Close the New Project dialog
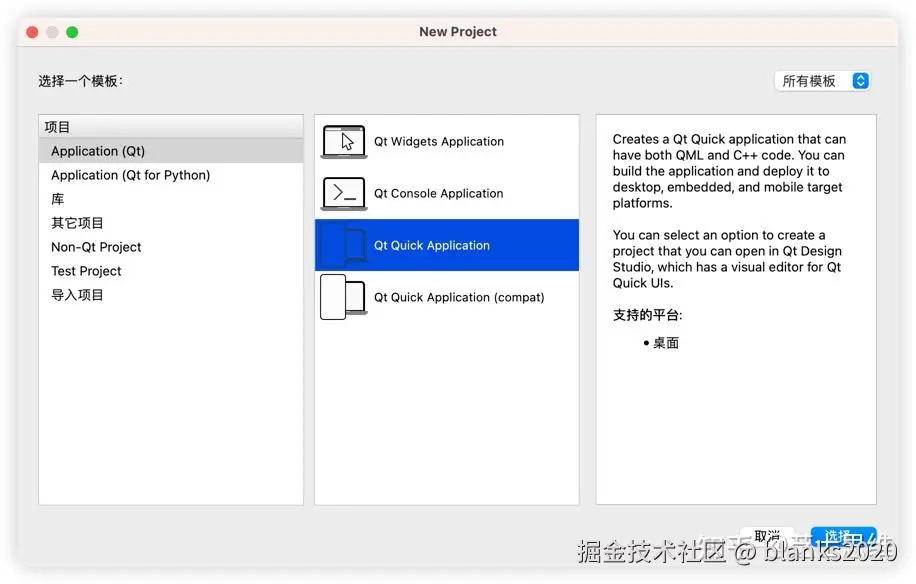916x584 pixels. click(33, 32)
